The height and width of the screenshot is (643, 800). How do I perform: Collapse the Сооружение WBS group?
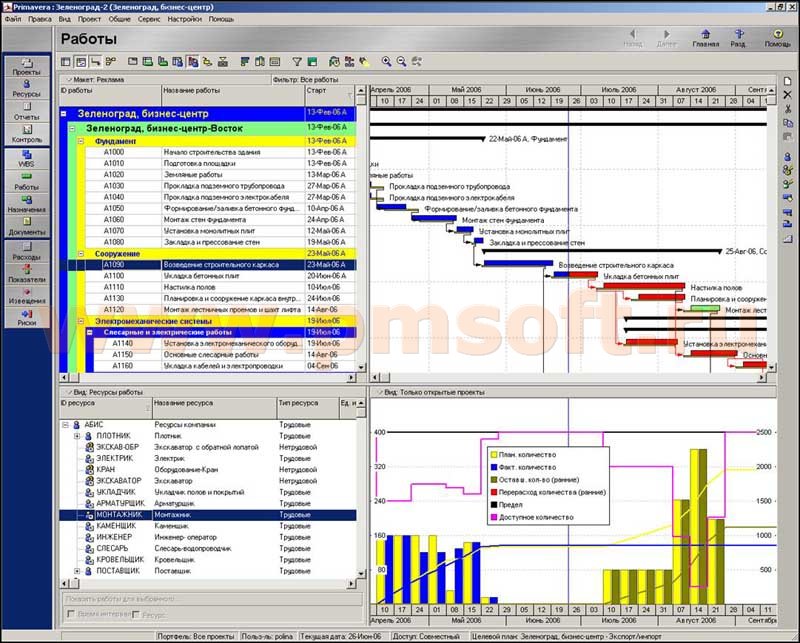(x=81, y=254)
